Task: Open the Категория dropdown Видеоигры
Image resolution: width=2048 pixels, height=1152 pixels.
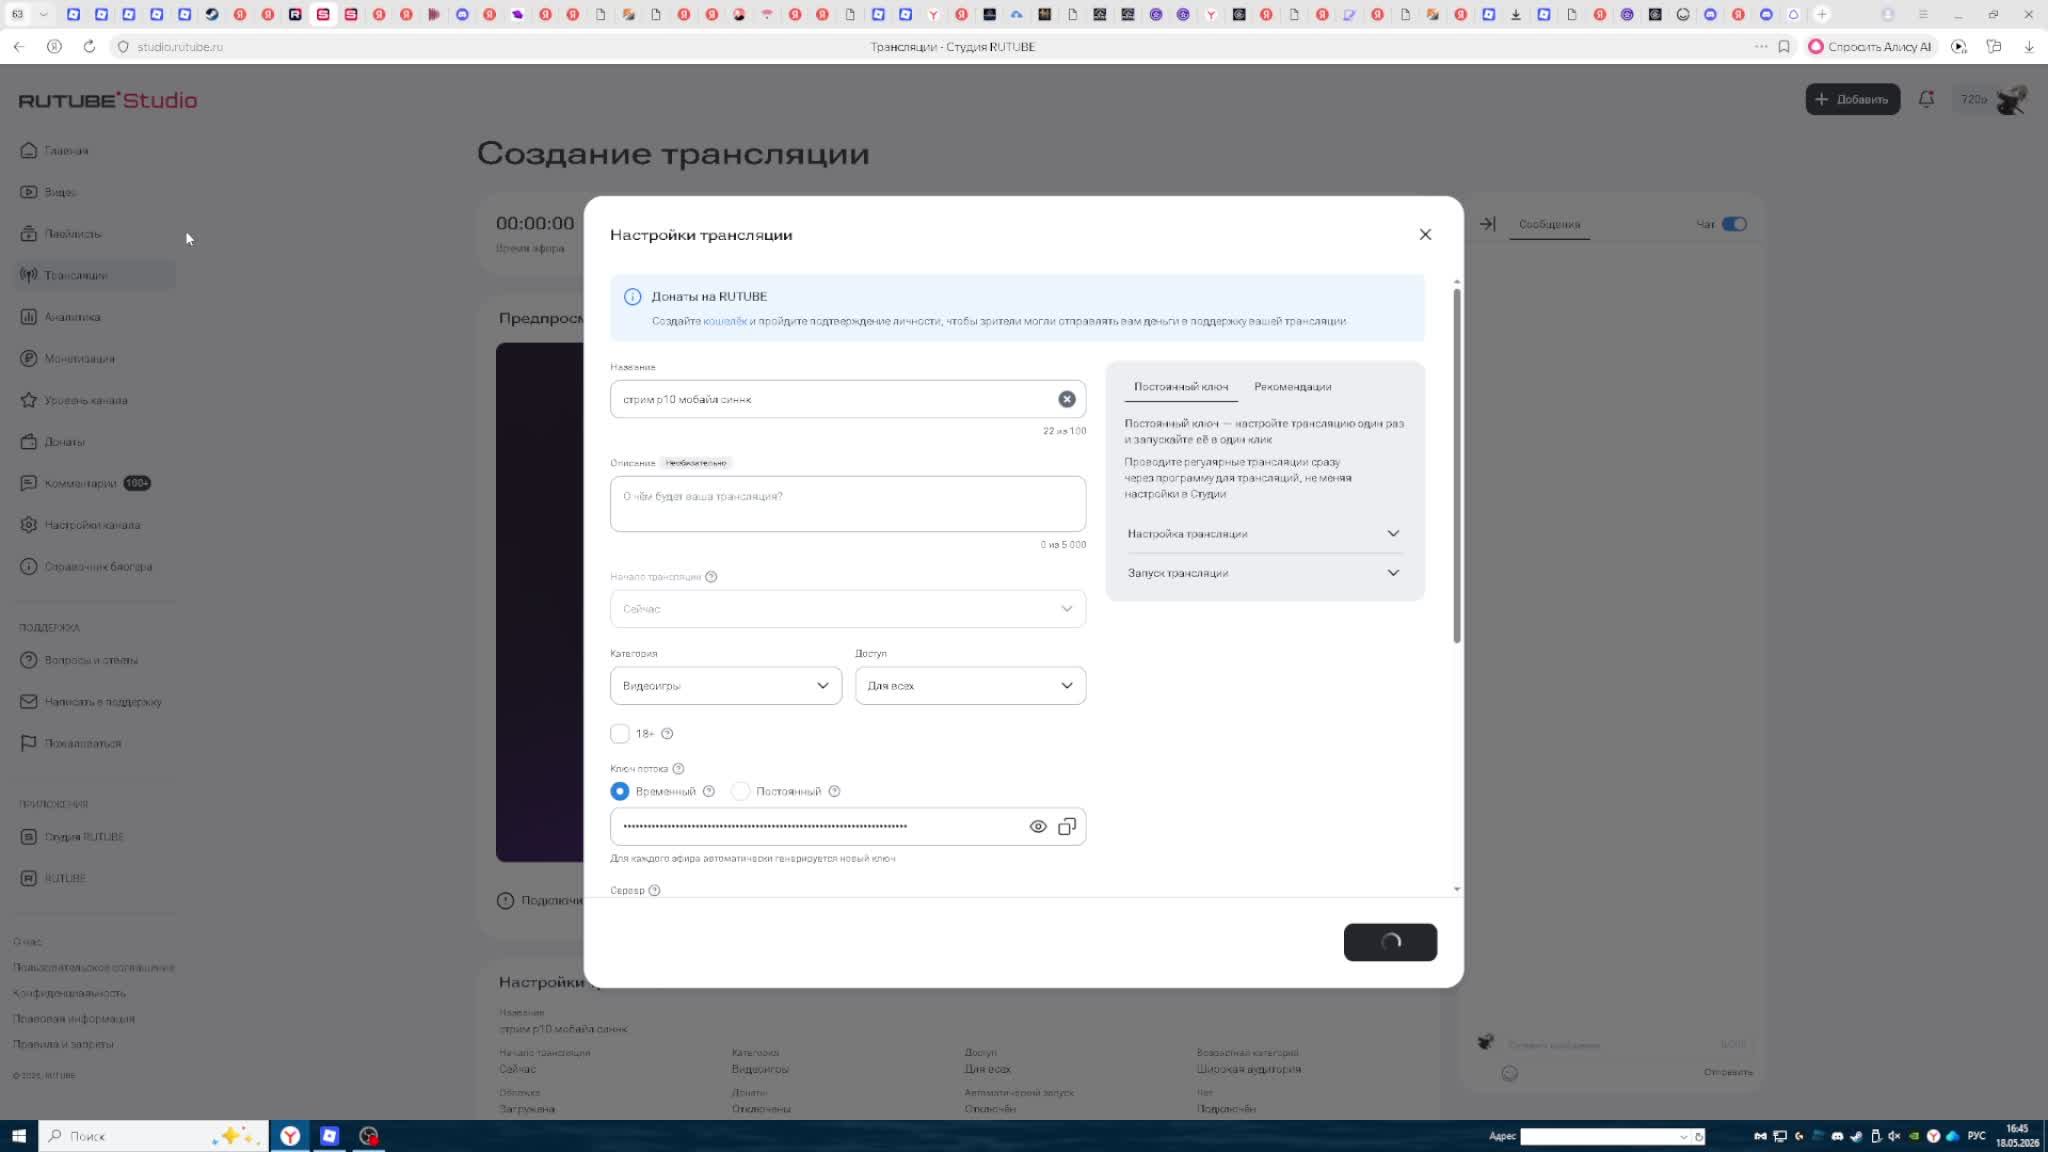Action: point(726,686)
